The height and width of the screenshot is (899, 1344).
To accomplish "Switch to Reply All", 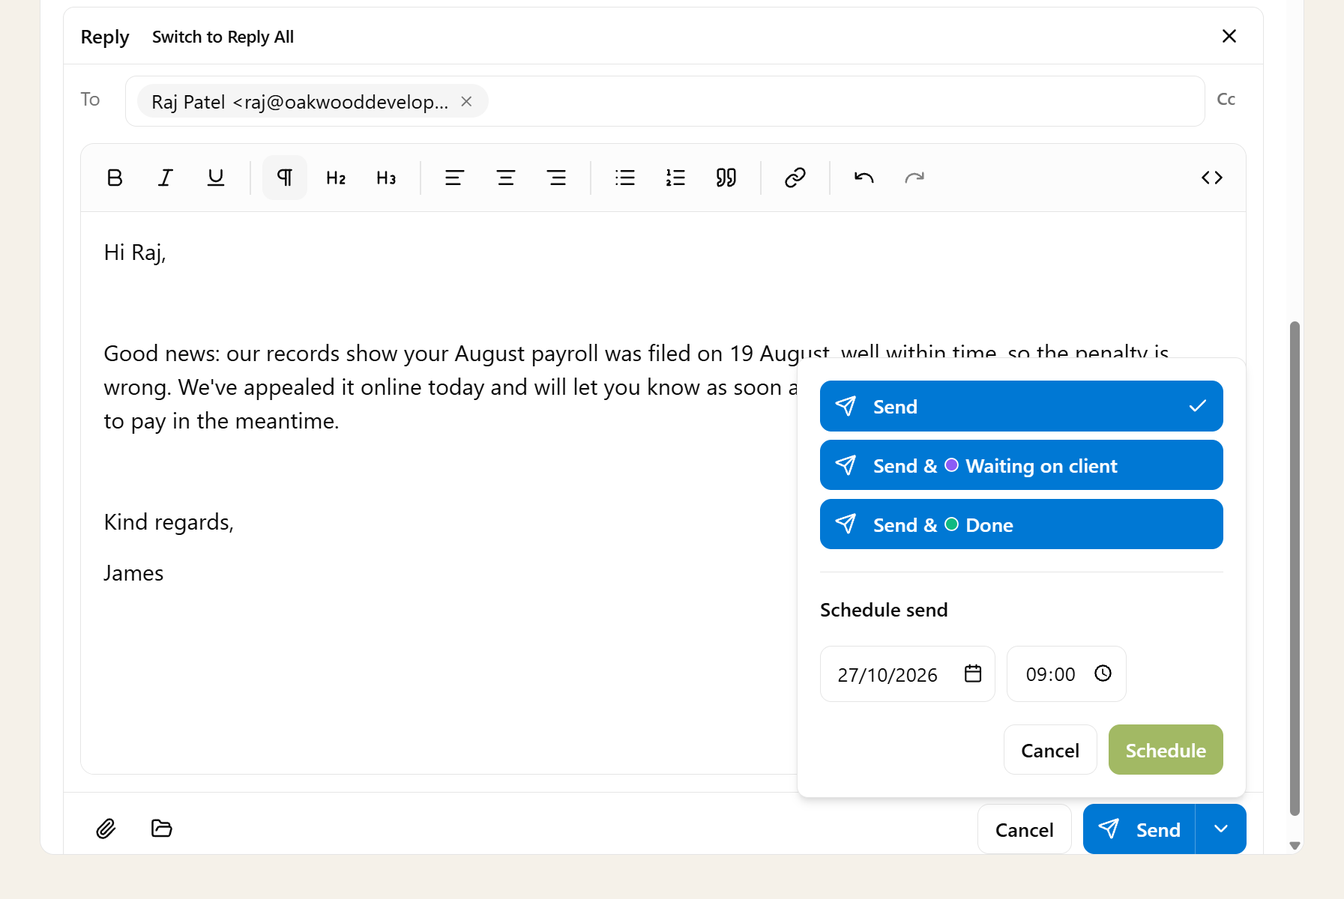I will coord(223,37).
